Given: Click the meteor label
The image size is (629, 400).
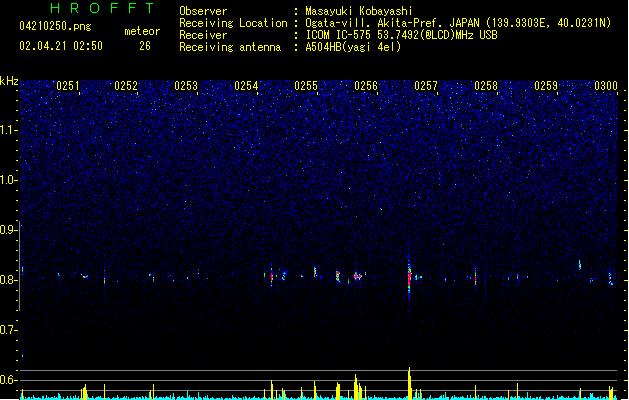Looking at the screenshot, I should tap(142, 31).
